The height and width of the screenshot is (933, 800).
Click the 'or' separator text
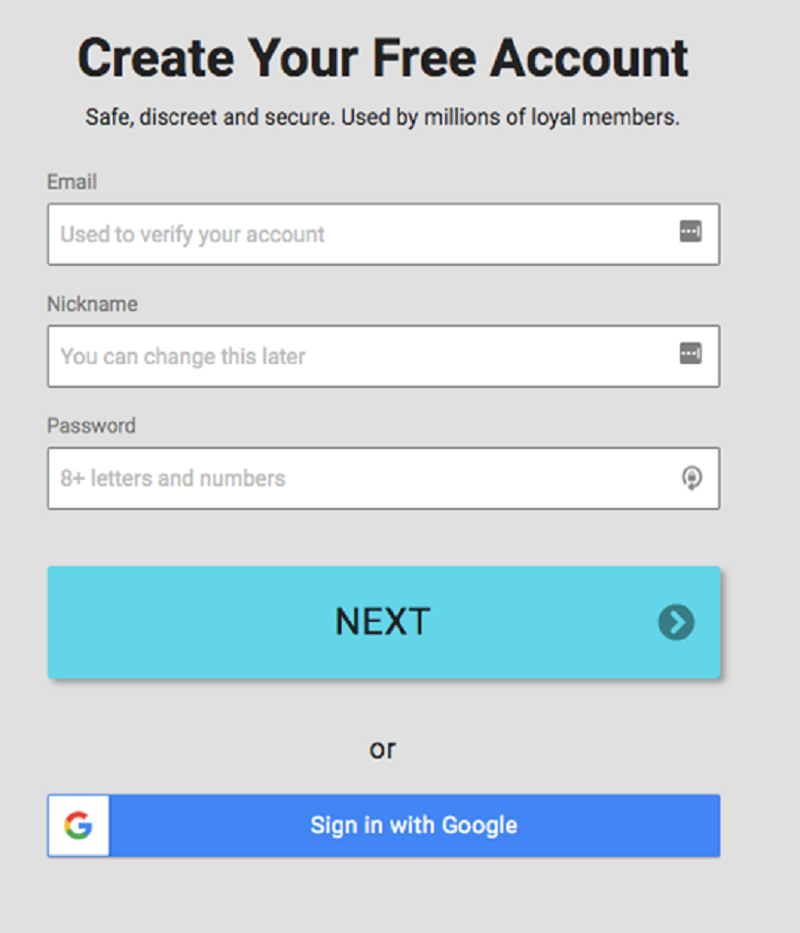click(x=382, y=749)
